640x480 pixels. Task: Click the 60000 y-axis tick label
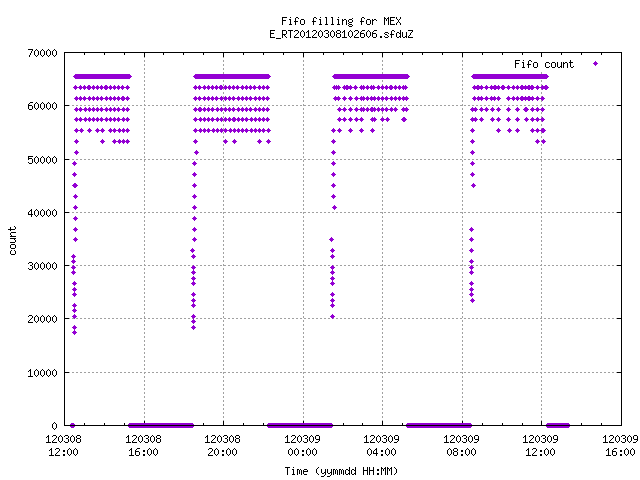point(42,106)
